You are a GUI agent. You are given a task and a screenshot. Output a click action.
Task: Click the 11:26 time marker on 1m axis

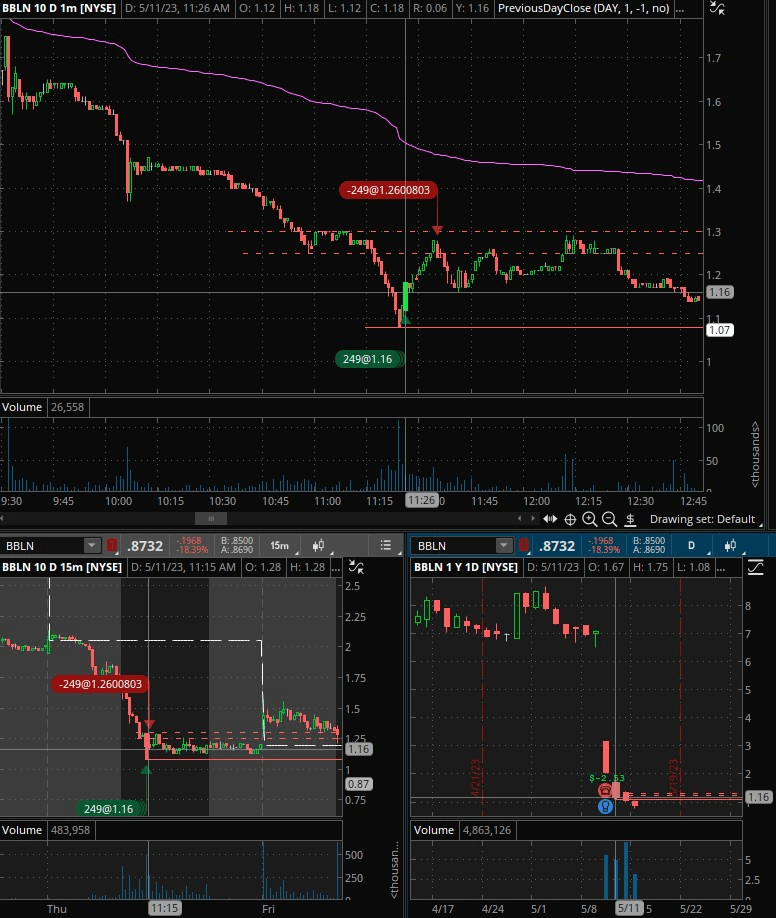point(422,501)
